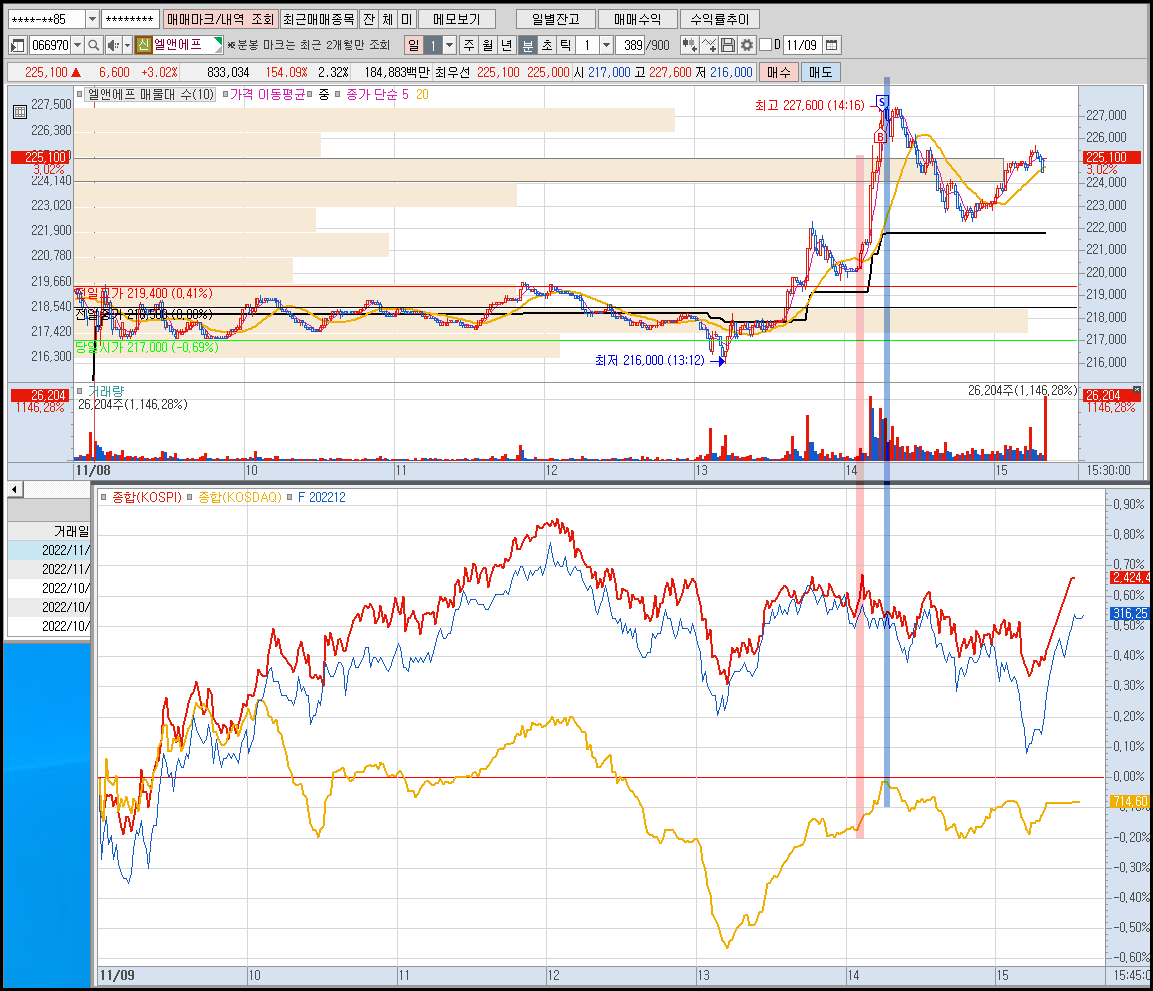Open 메모보기 memo view
This screenshot has width=1153, height=991.
click(457, 19)
